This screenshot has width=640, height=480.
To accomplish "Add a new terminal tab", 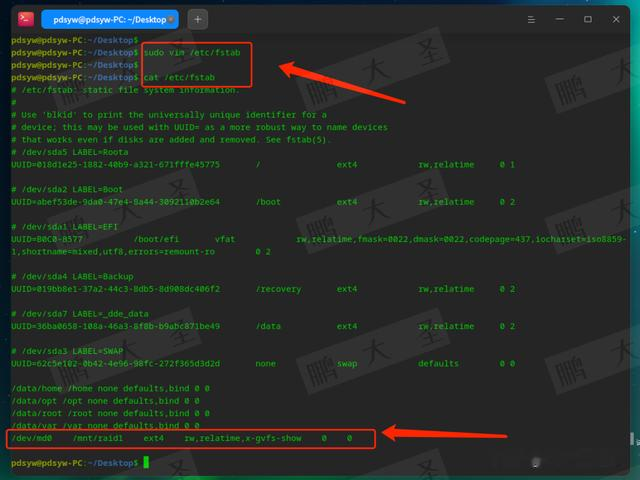I will (198, 20).
